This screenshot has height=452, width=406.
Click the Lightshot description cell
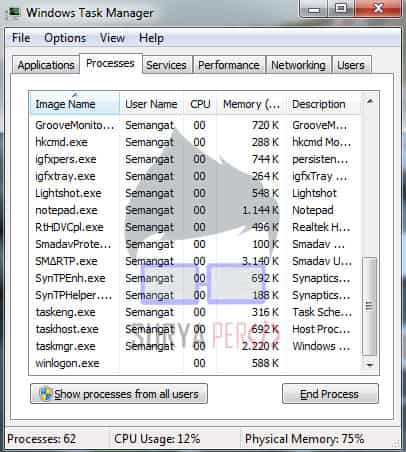(314, 193)
